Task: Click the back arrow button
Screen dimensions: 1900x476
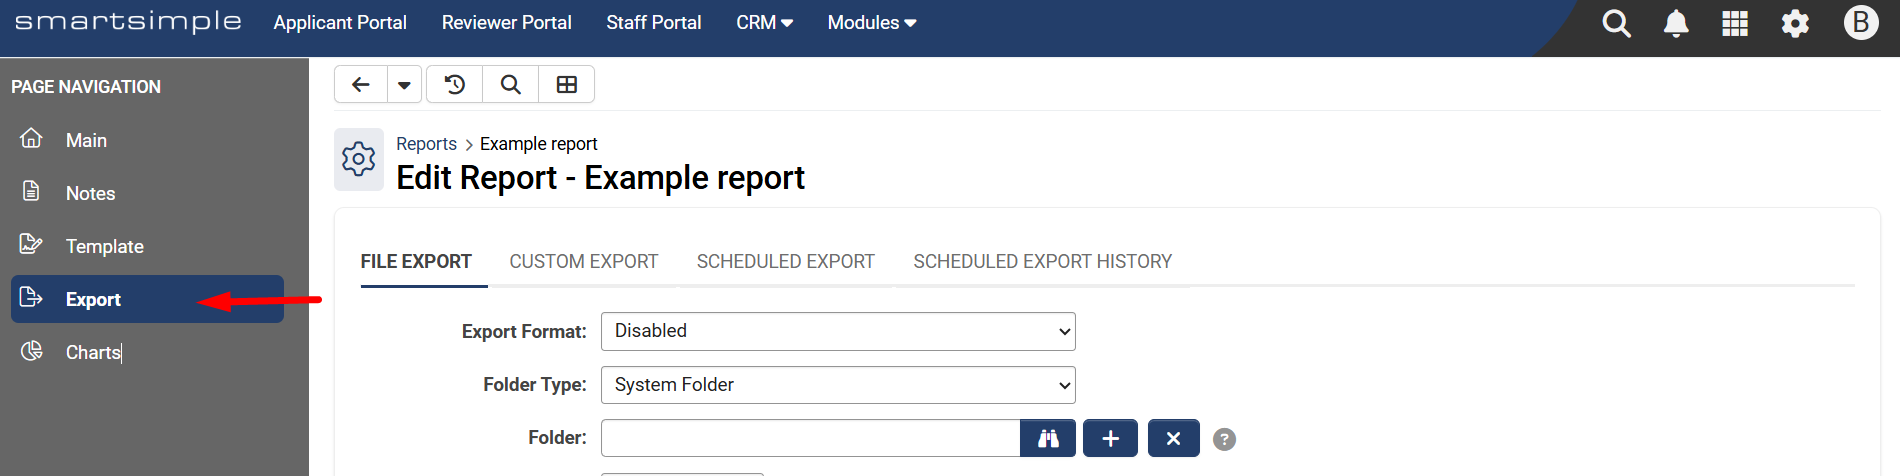Action: point(361,85)
